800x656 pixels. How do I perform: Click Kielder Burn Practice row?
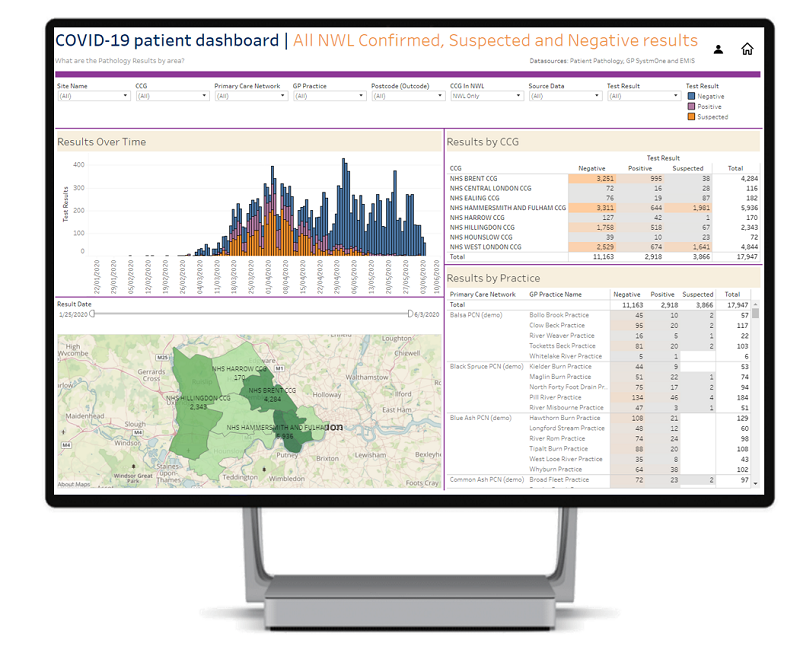point(639,366)
